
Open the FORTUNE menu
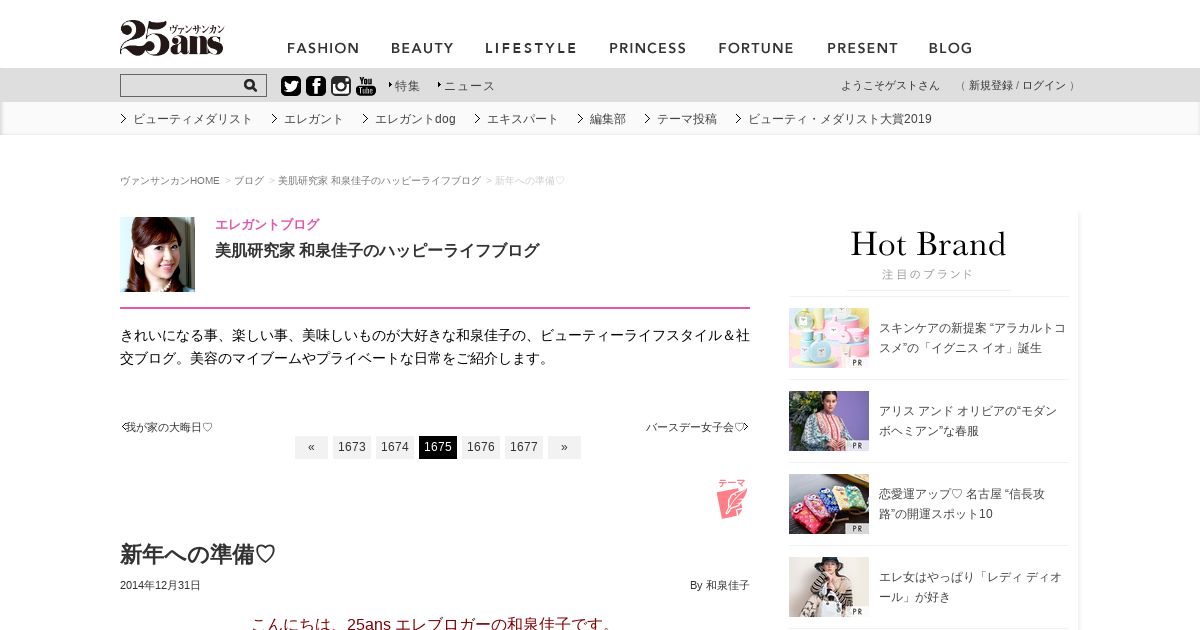pos(756,48)
